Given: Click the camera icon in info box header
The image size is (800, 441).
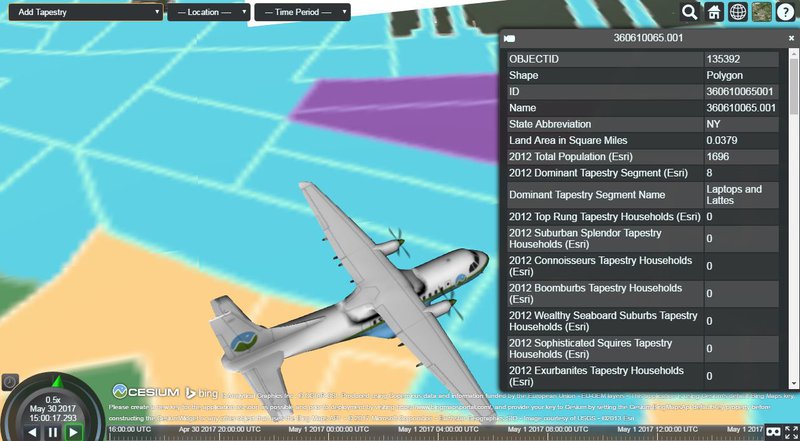Looking at the screenshot, I should 509,38.
